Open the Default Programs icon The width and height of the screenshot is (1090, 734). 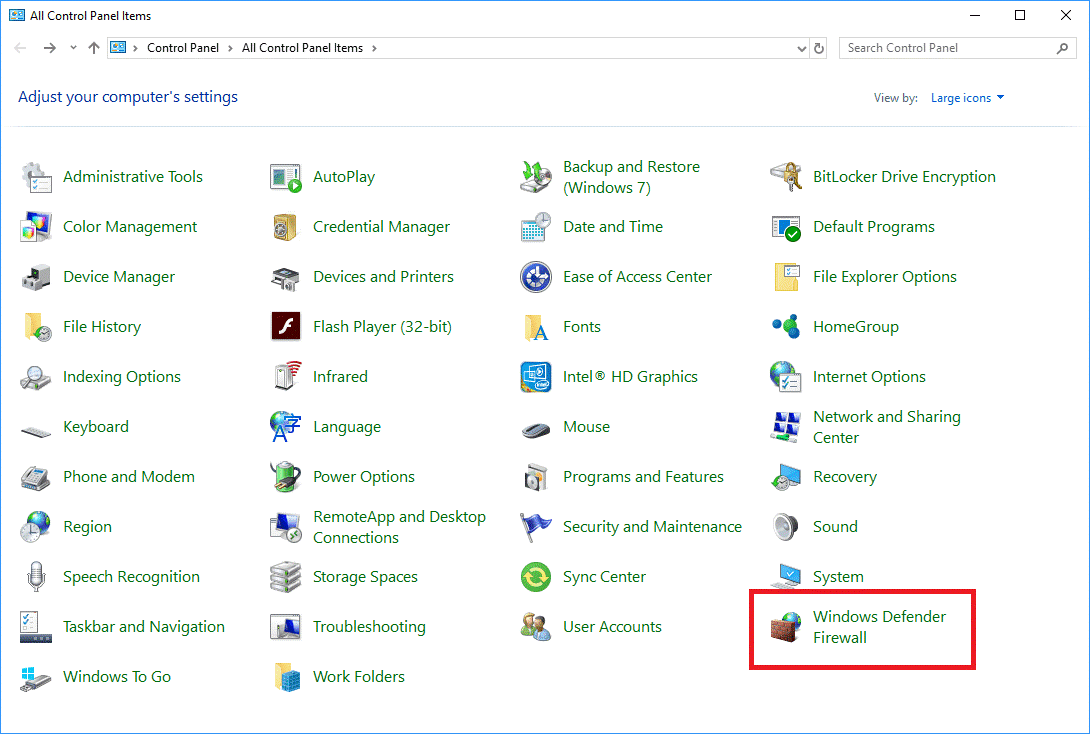point(786,227)
